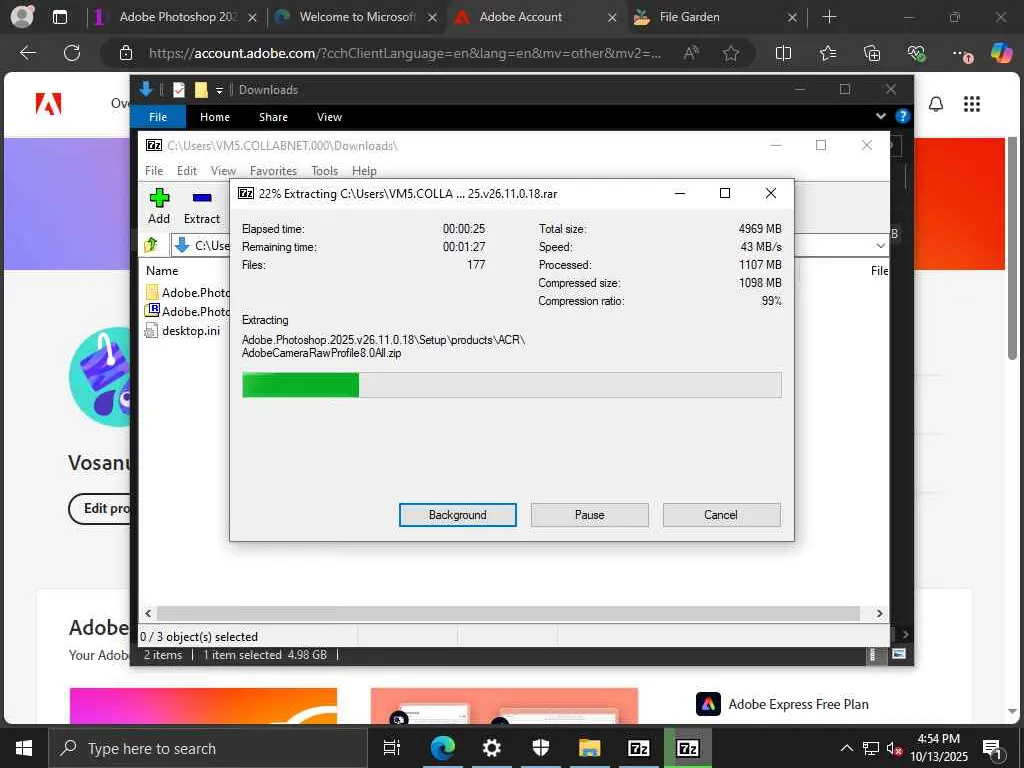Toggle read aloud icon in address bar

[691, 53]
